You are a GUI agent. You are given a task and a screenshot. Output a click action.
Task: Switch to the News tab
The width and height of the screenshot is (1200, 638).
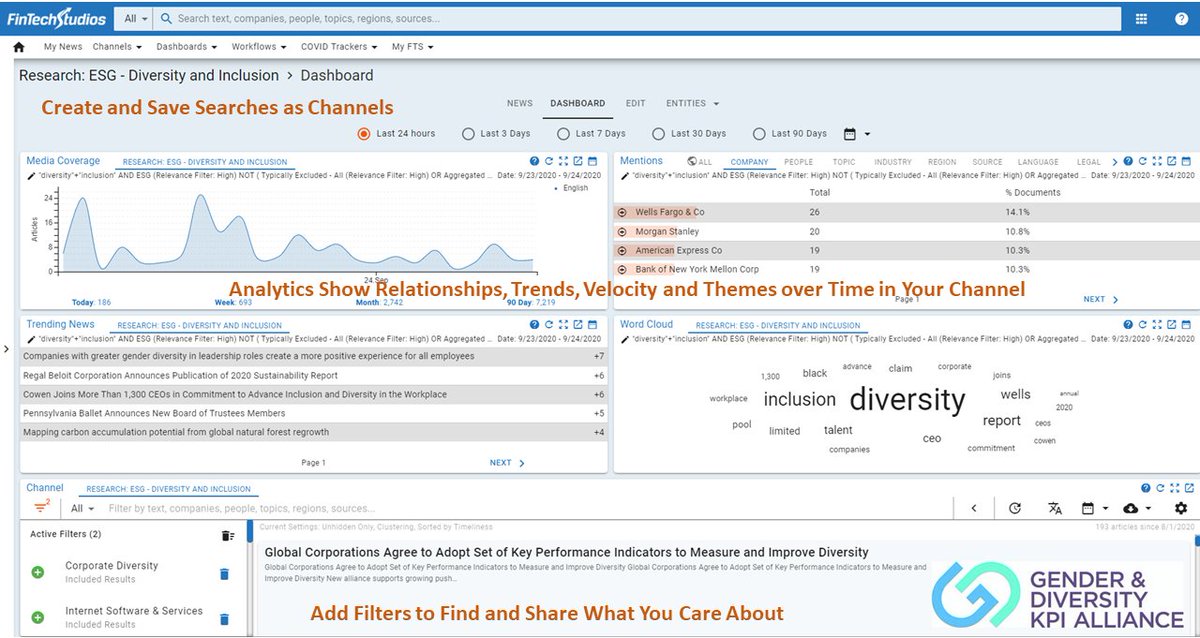point(520,103)
